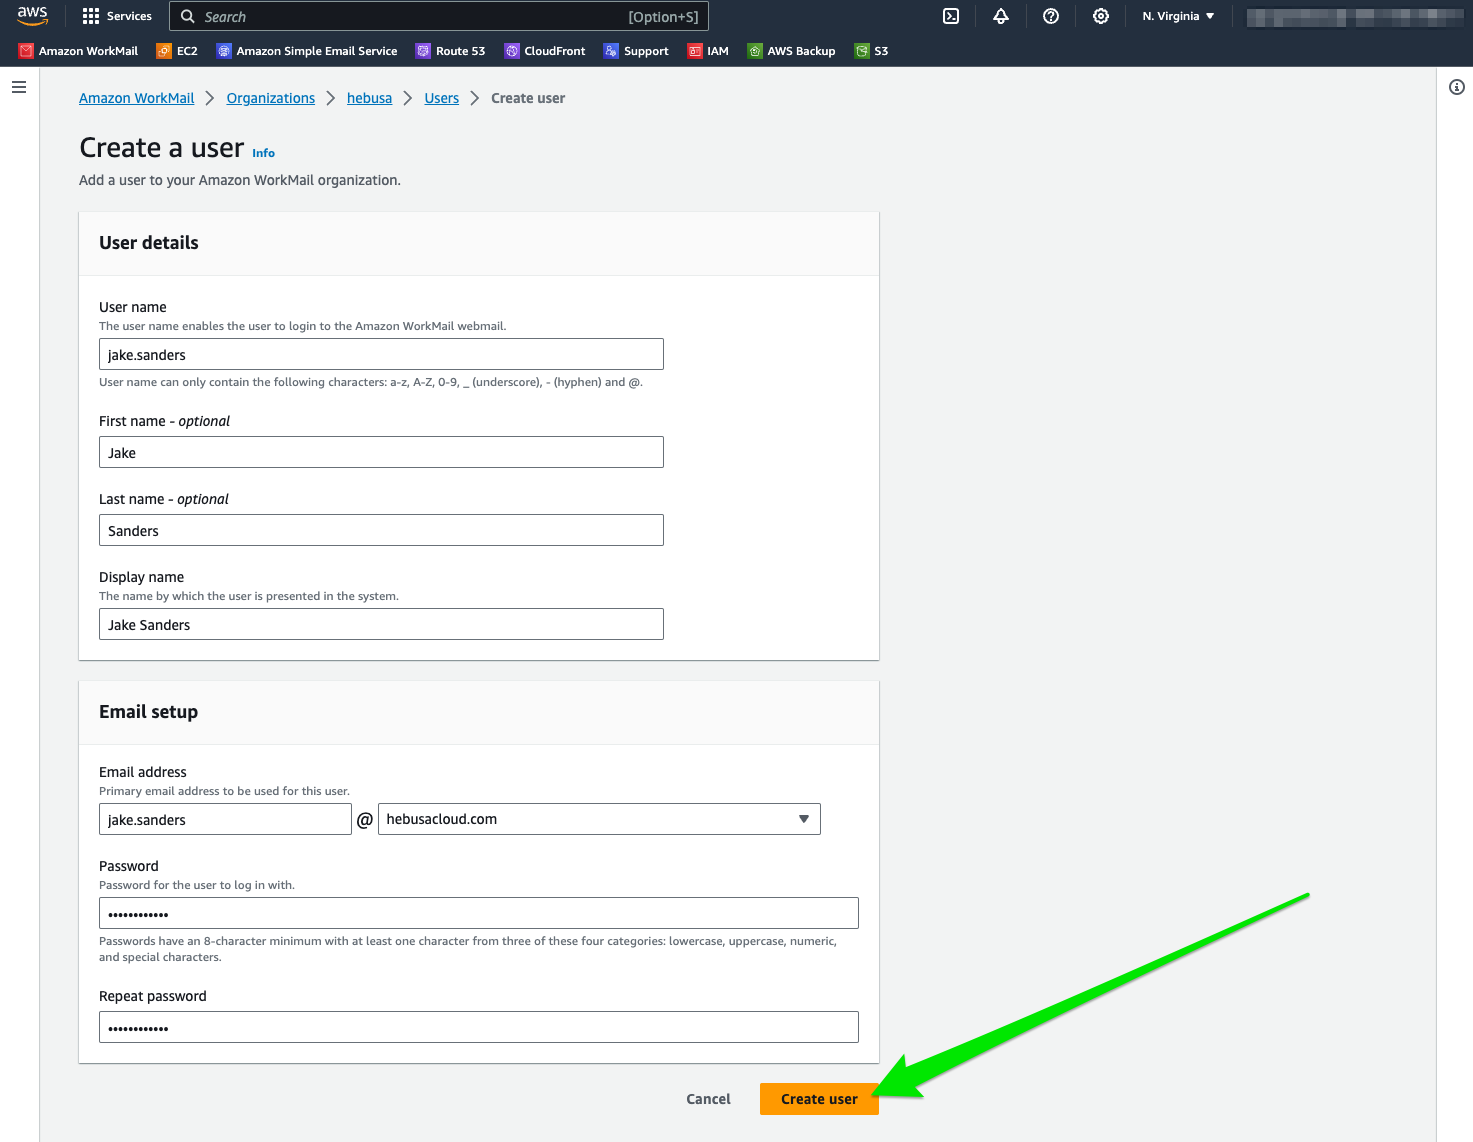Open the AWS CloudShell icon
Image resolution: width=1473 pixels, height=1142 pixels.
point(951,16)
